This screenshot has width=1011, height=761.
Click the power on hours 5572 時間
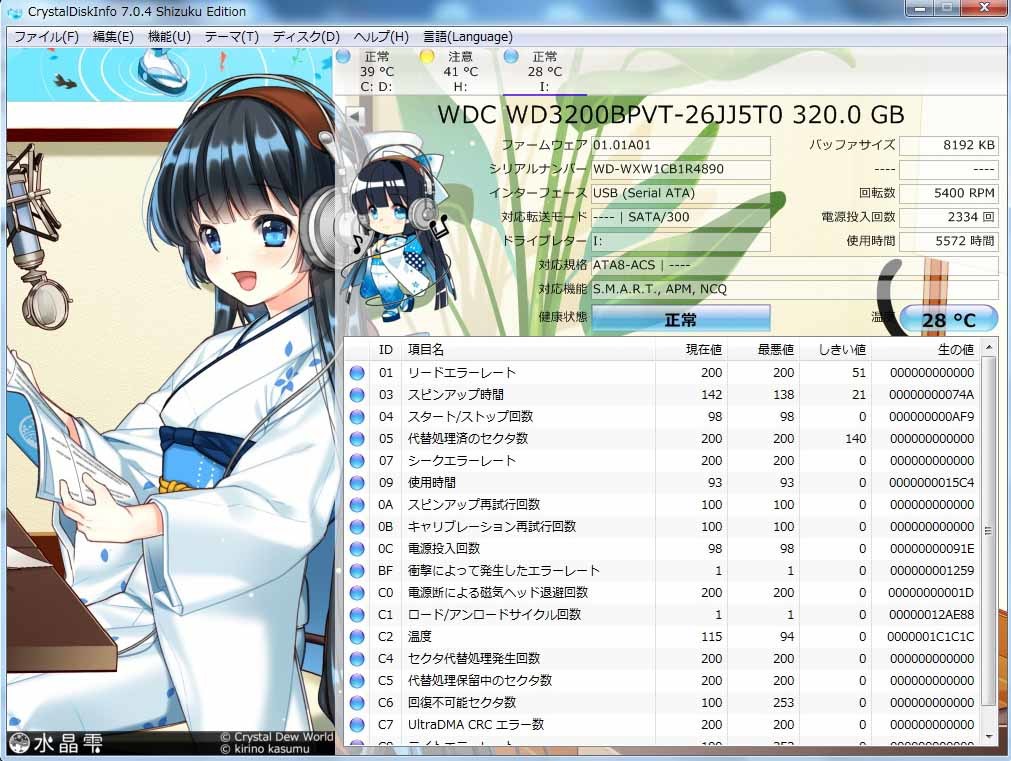coord(948,241)
